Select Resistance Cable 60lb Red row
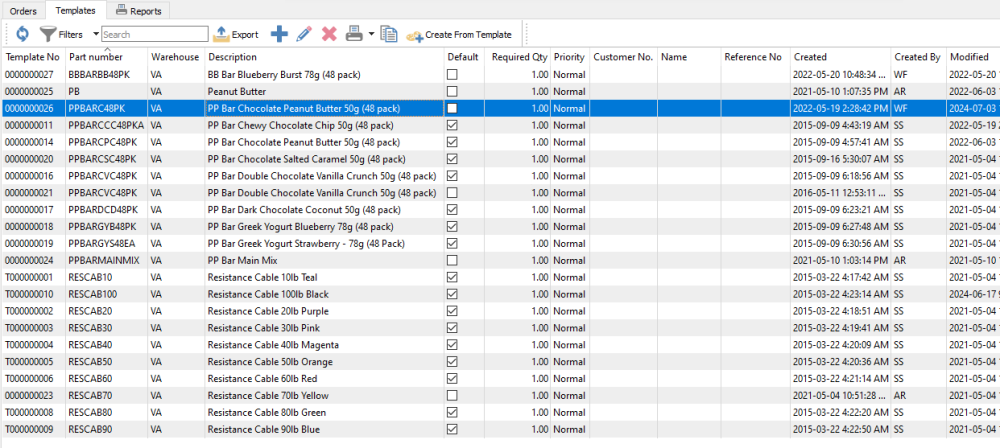Viewport: 1000px width, 448px height. coord(500,379)
